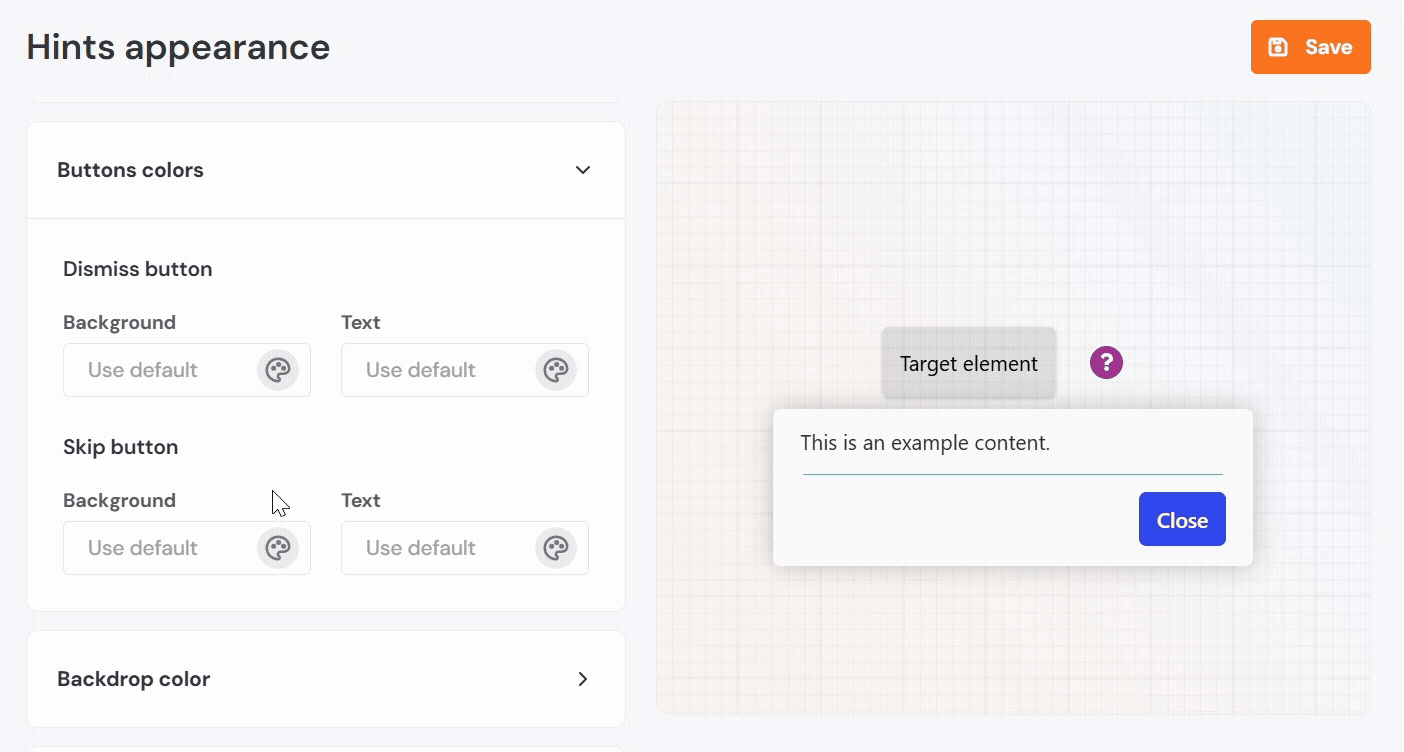1404x752 pixels.
Task: Click the purple question mark hint icon
Action: click(x=1106, y=363)
